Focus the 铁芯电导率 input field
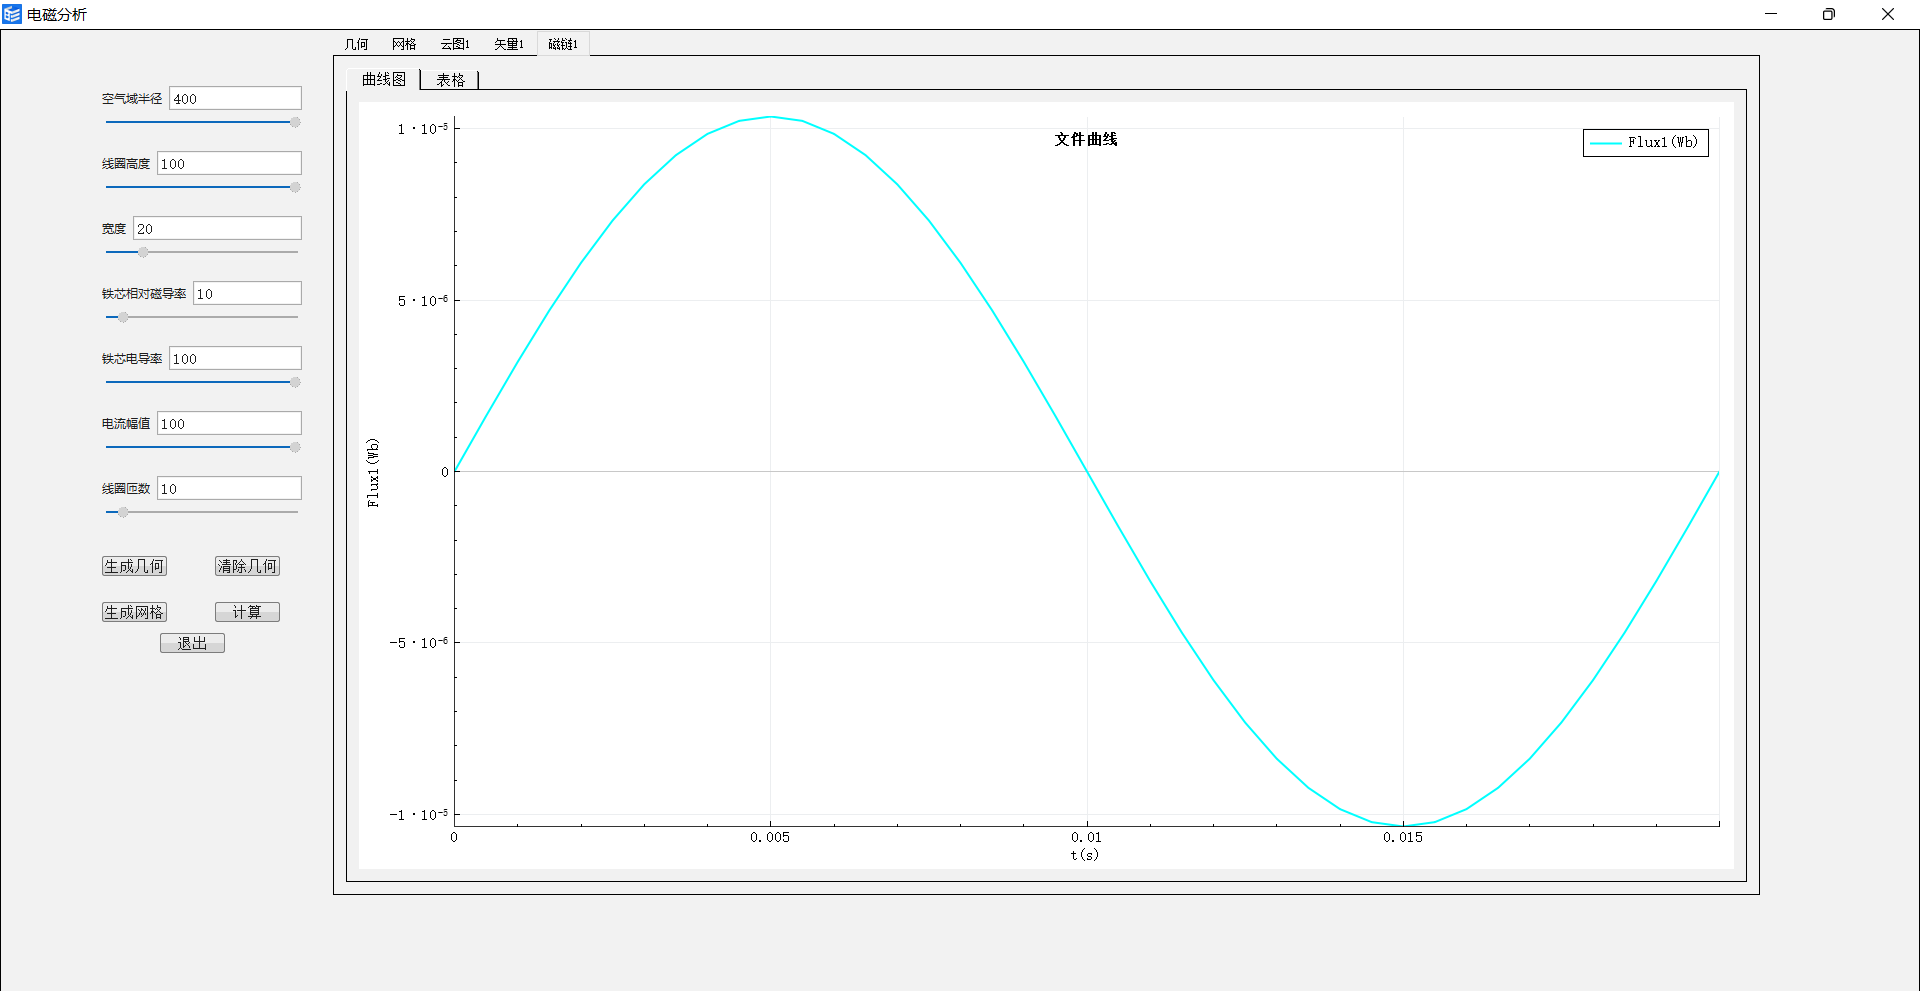1920x991 pixels. tap(235, 358)
